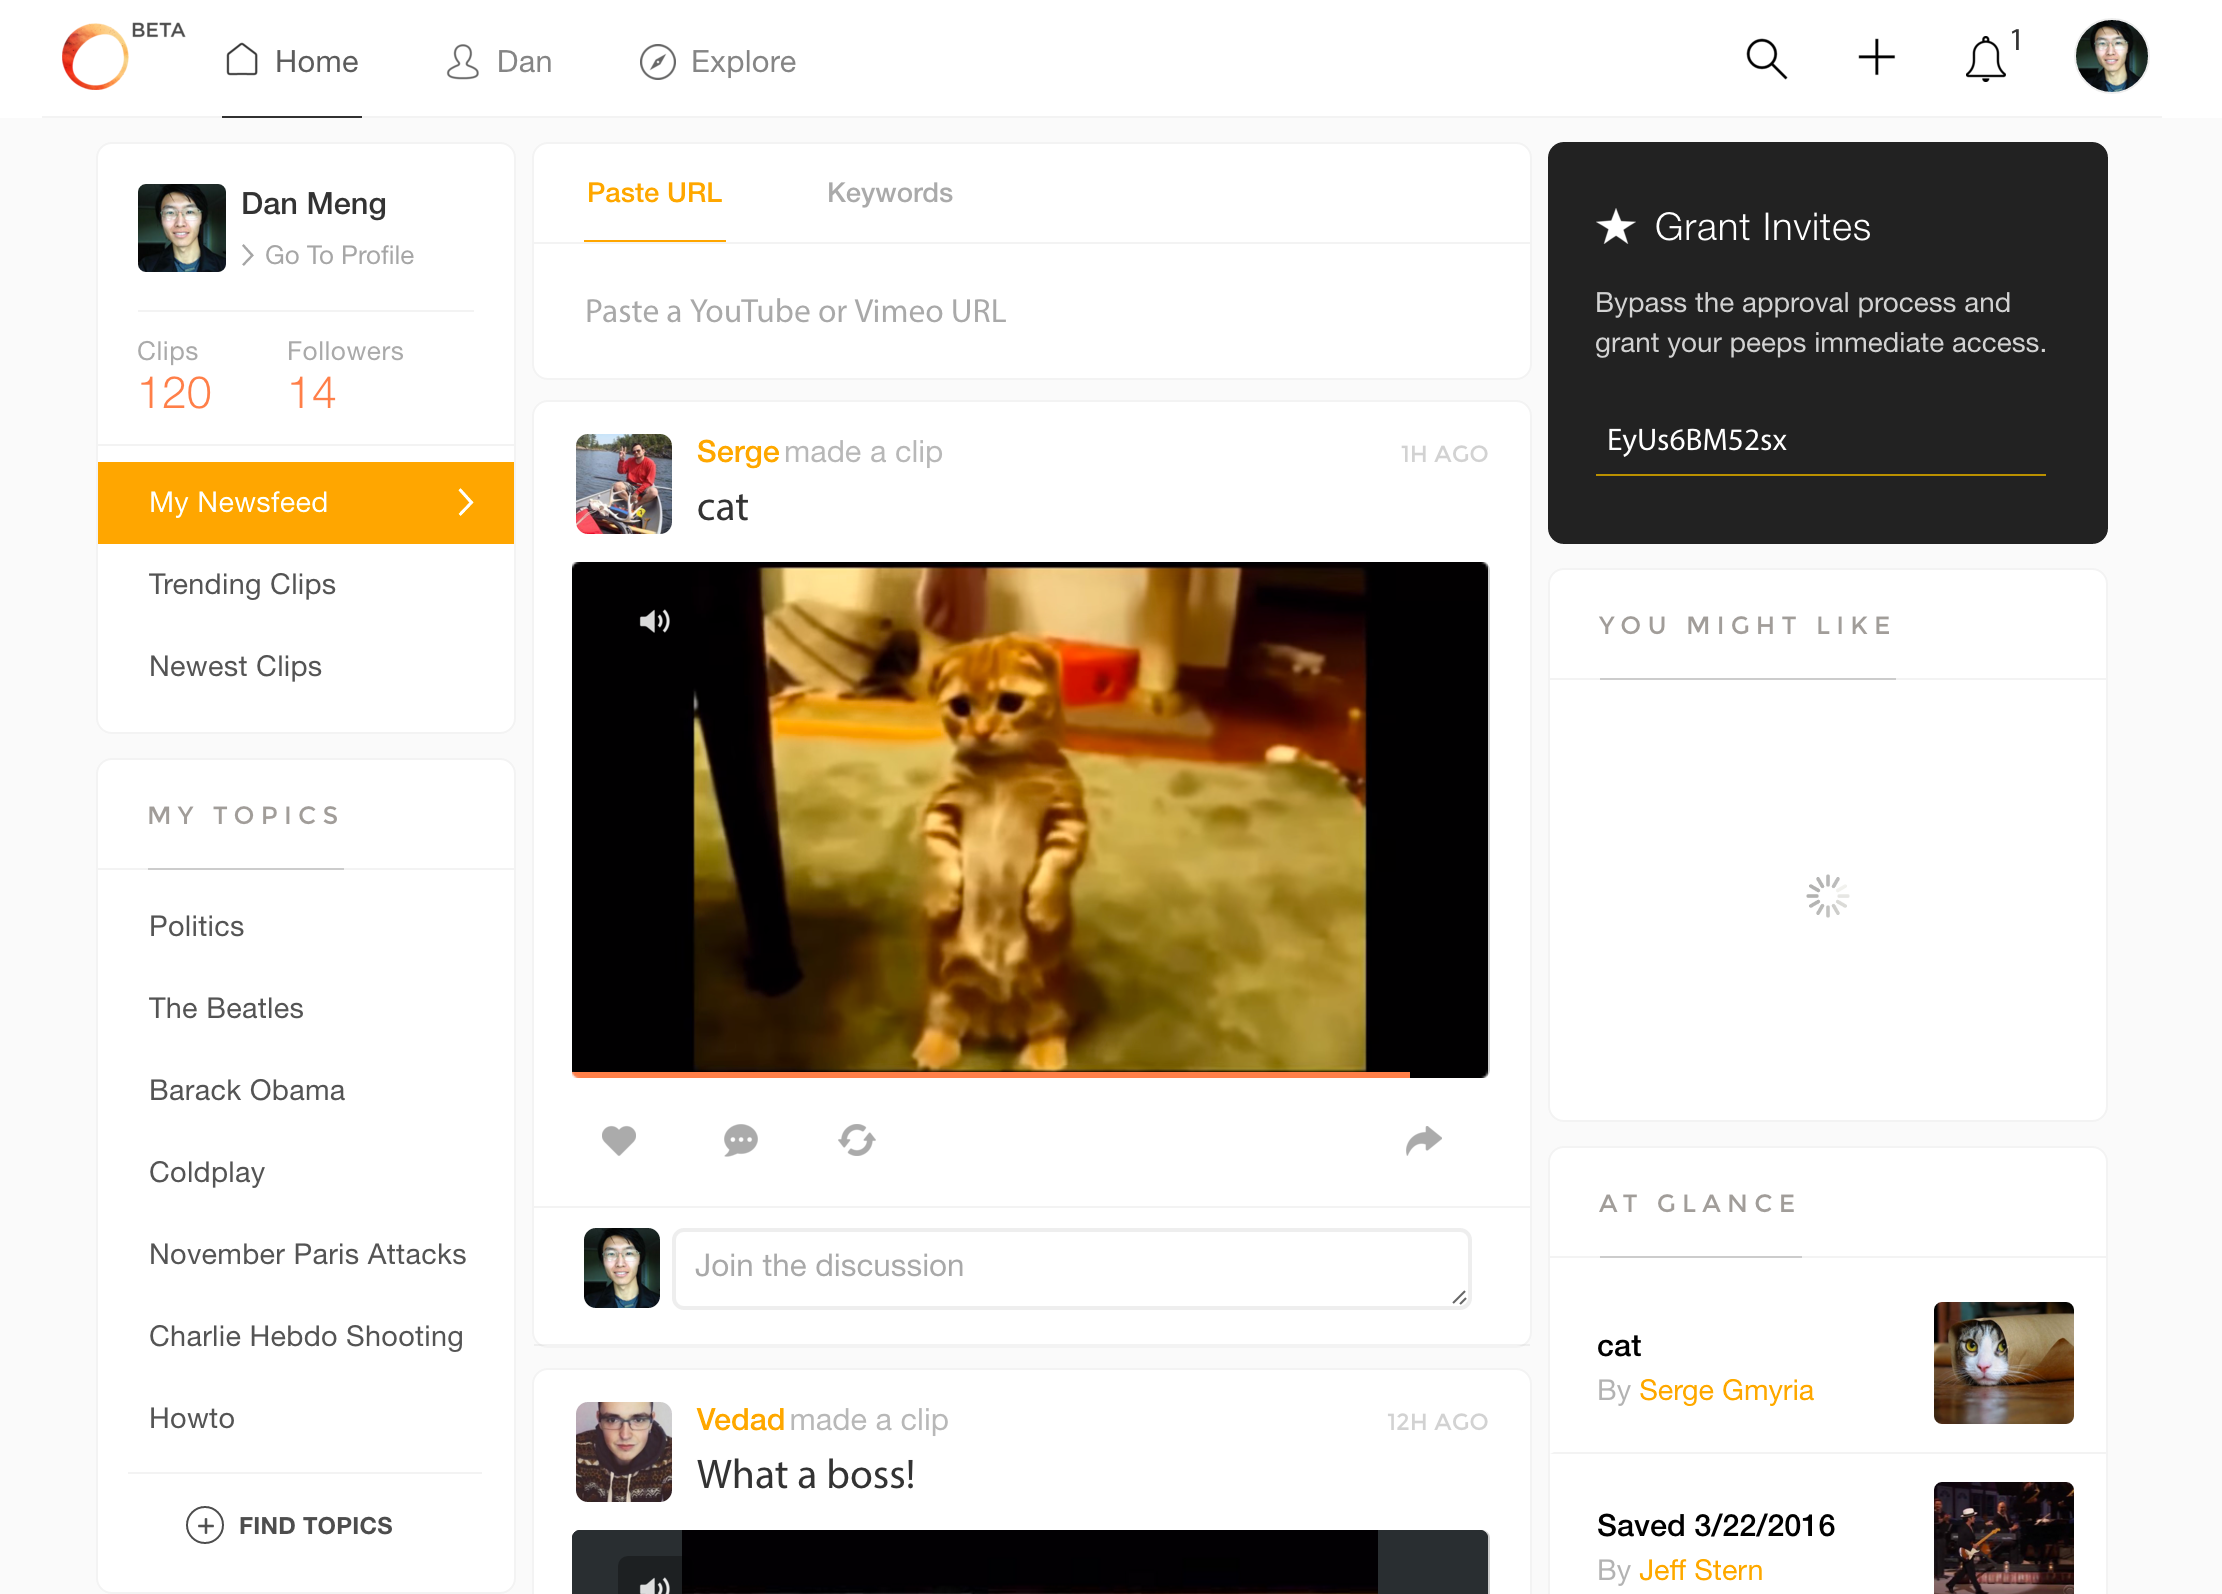Open comments via speech bubble icon
2222x1594 pixels.
point(740,1140)
